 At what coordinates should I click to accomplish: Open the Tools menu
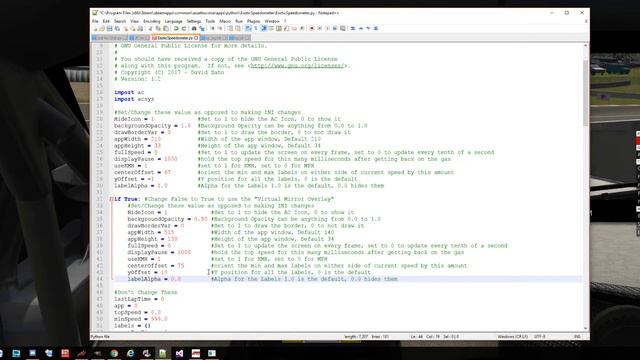210,21
